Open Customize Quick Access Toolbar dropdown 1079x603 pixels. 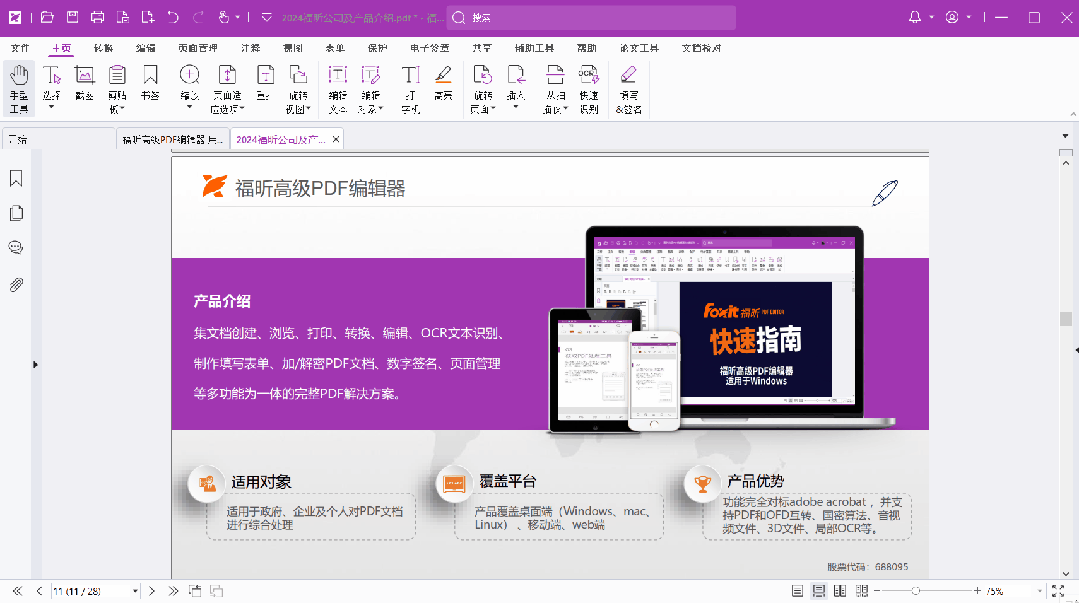click(x=267, y=17)
